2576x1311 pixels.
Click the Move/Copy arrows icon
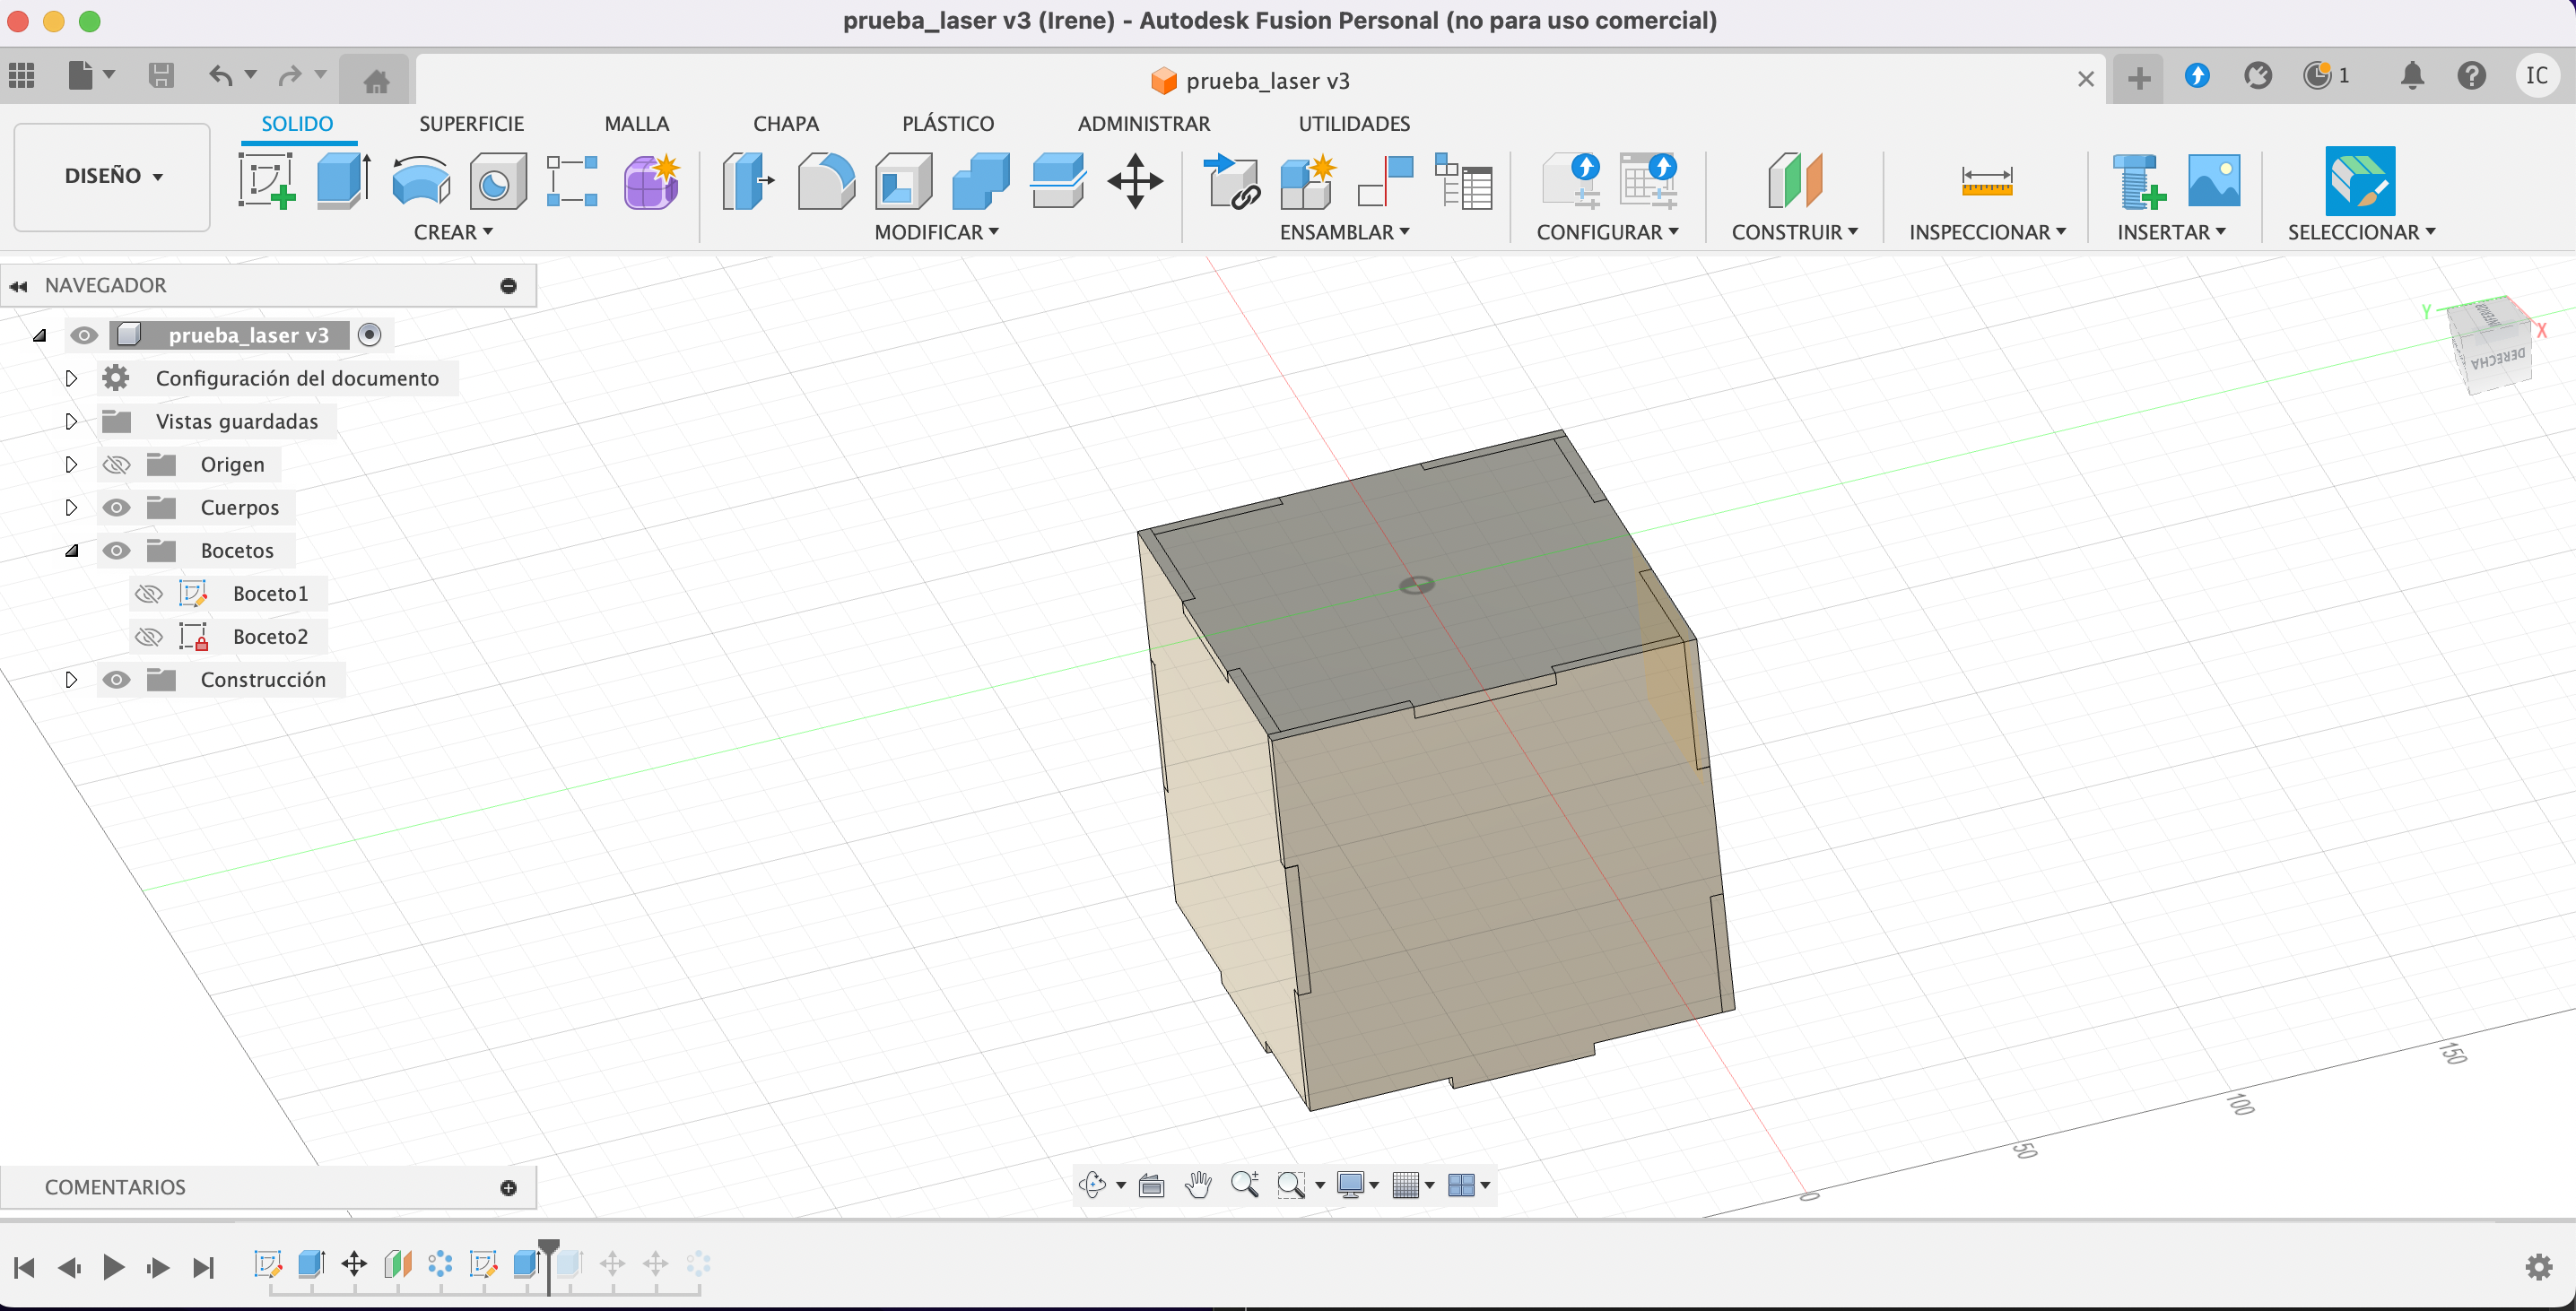pyautogui.click(x=1135, y=181)
